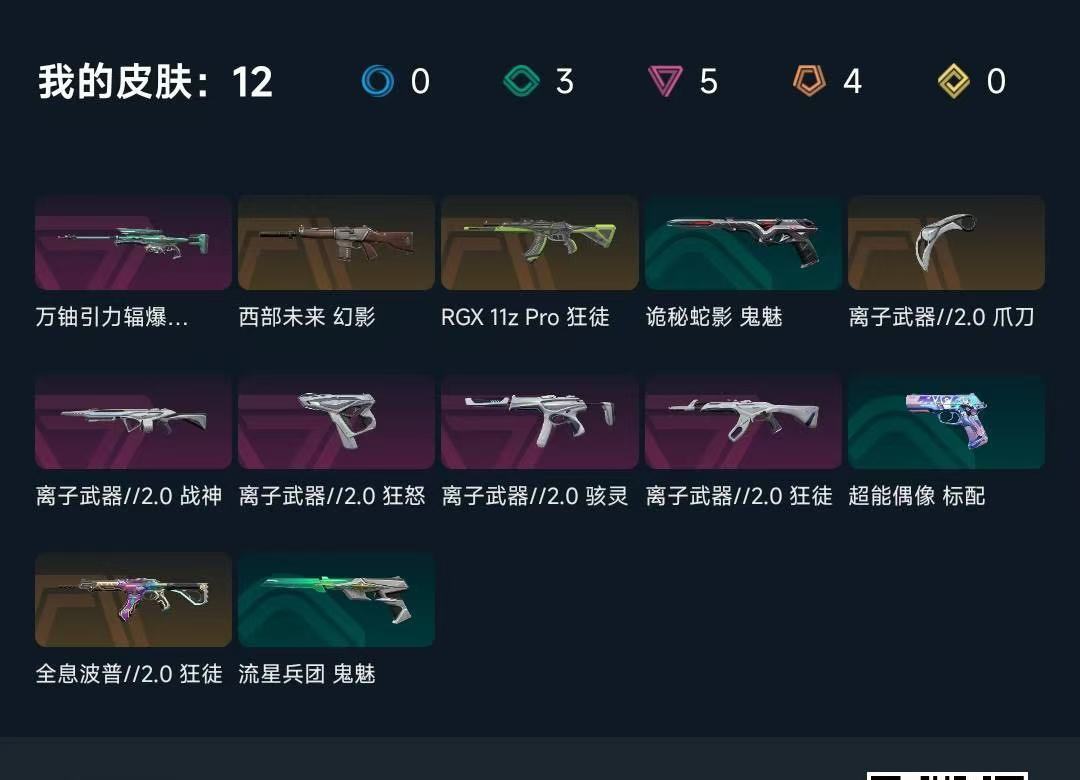Open the 离子武器//2.0 狂怒 skin thumbnail
The height and width of the screenshot is (780, 1080).
pos(336,422)
